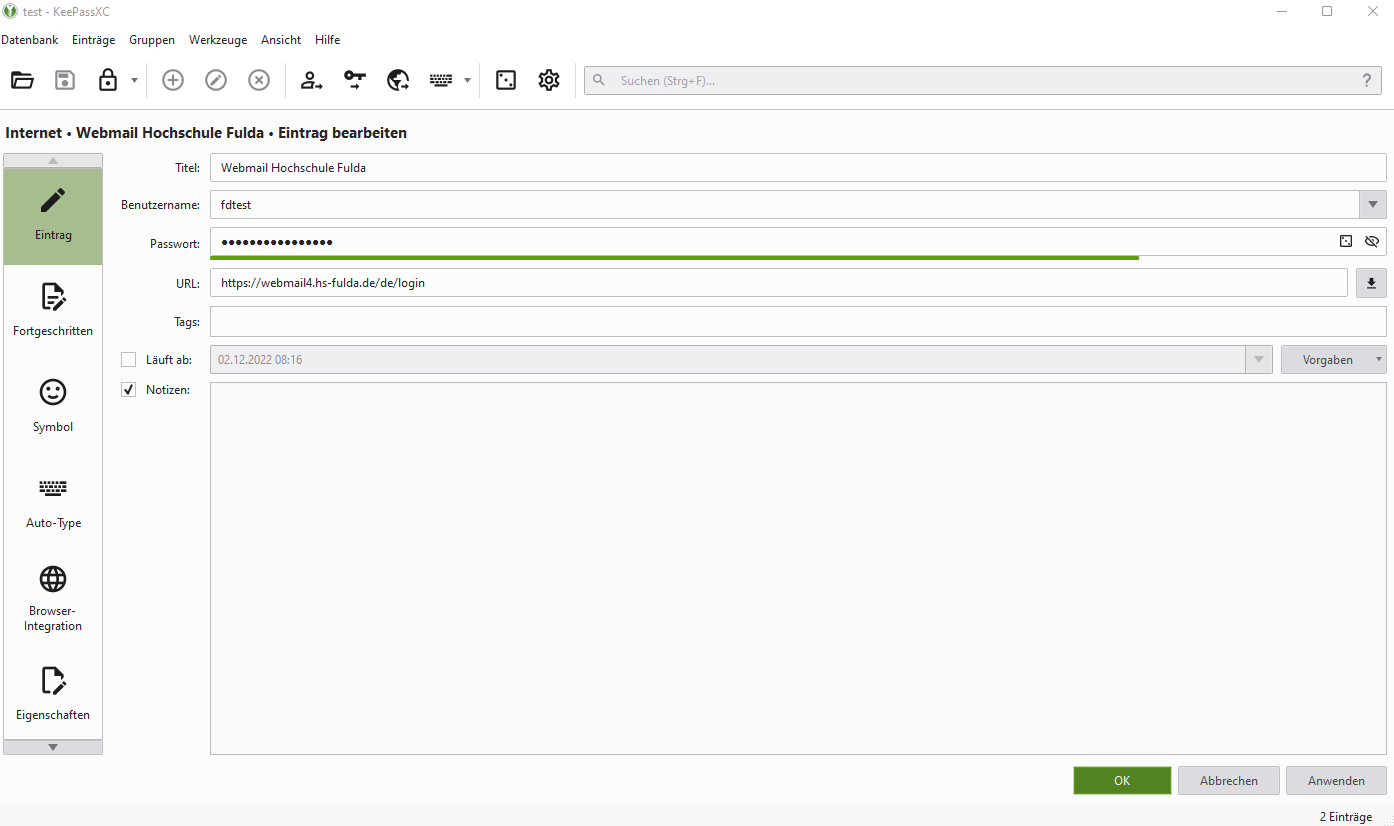
Task: Click the password generator dice toolbar icon
Action: coord(506,81)
